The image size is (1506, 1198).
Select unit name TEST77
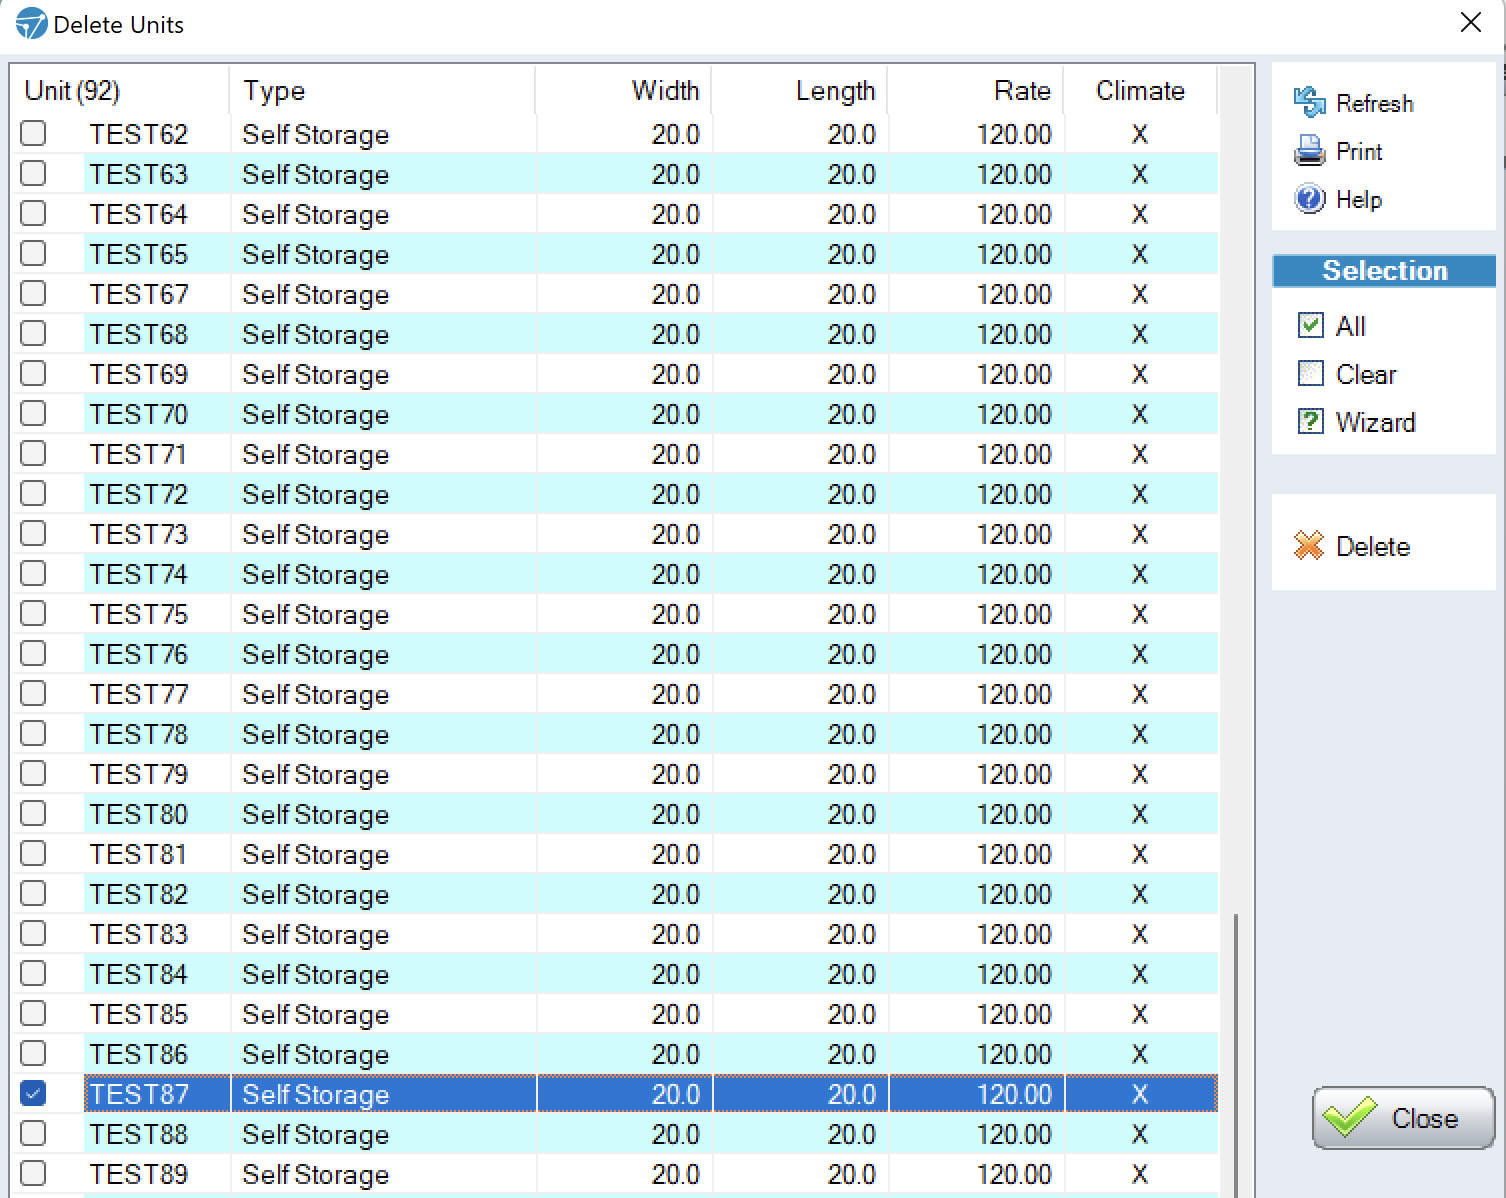pyautogui.click(x=138, y=694)
